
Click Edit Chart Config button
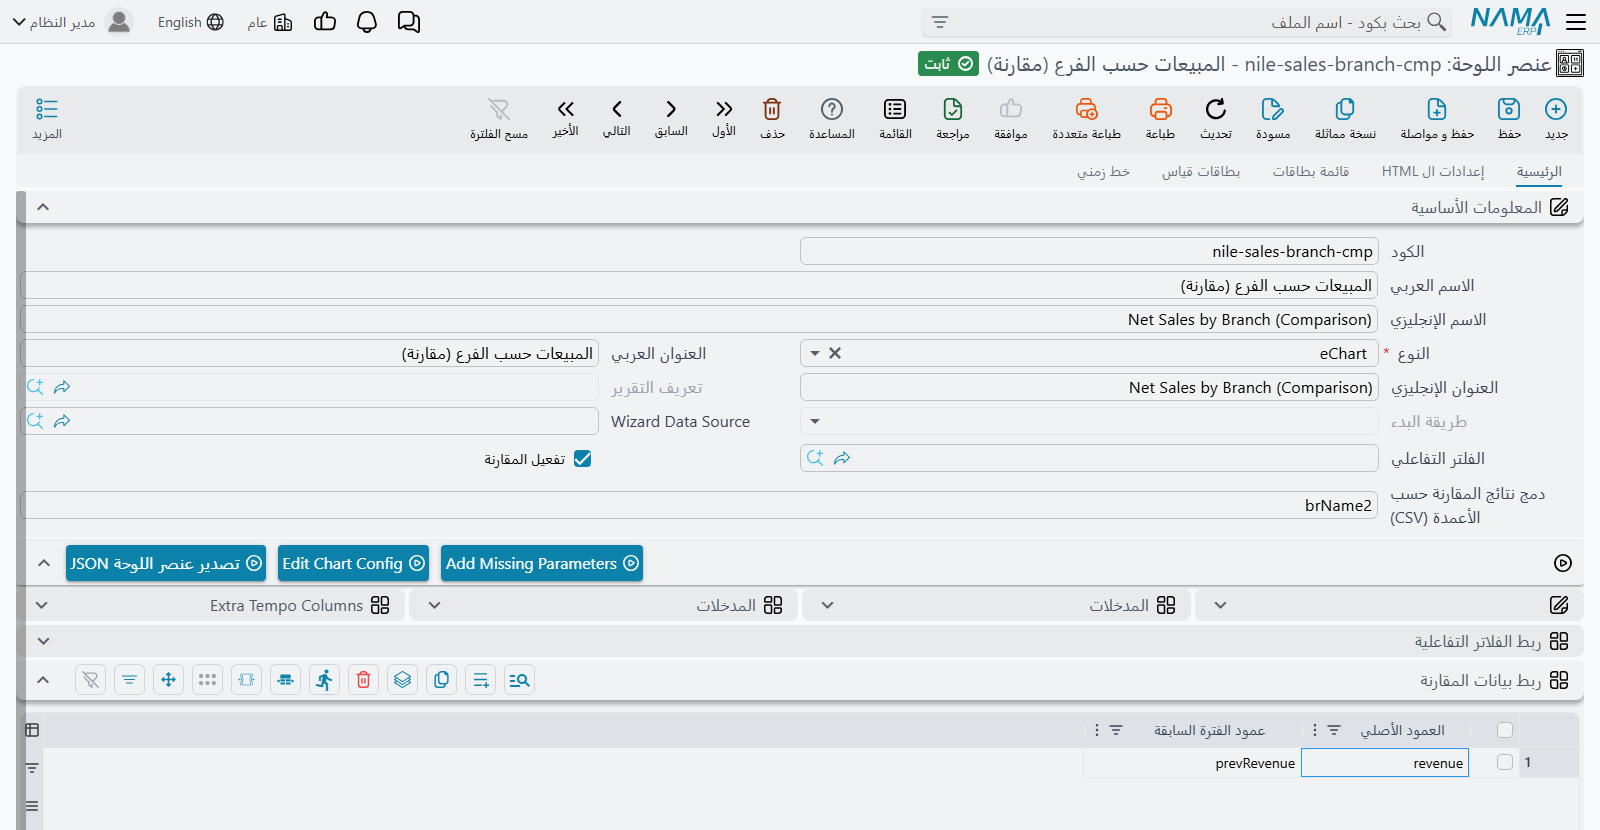[x=353, y=563]
